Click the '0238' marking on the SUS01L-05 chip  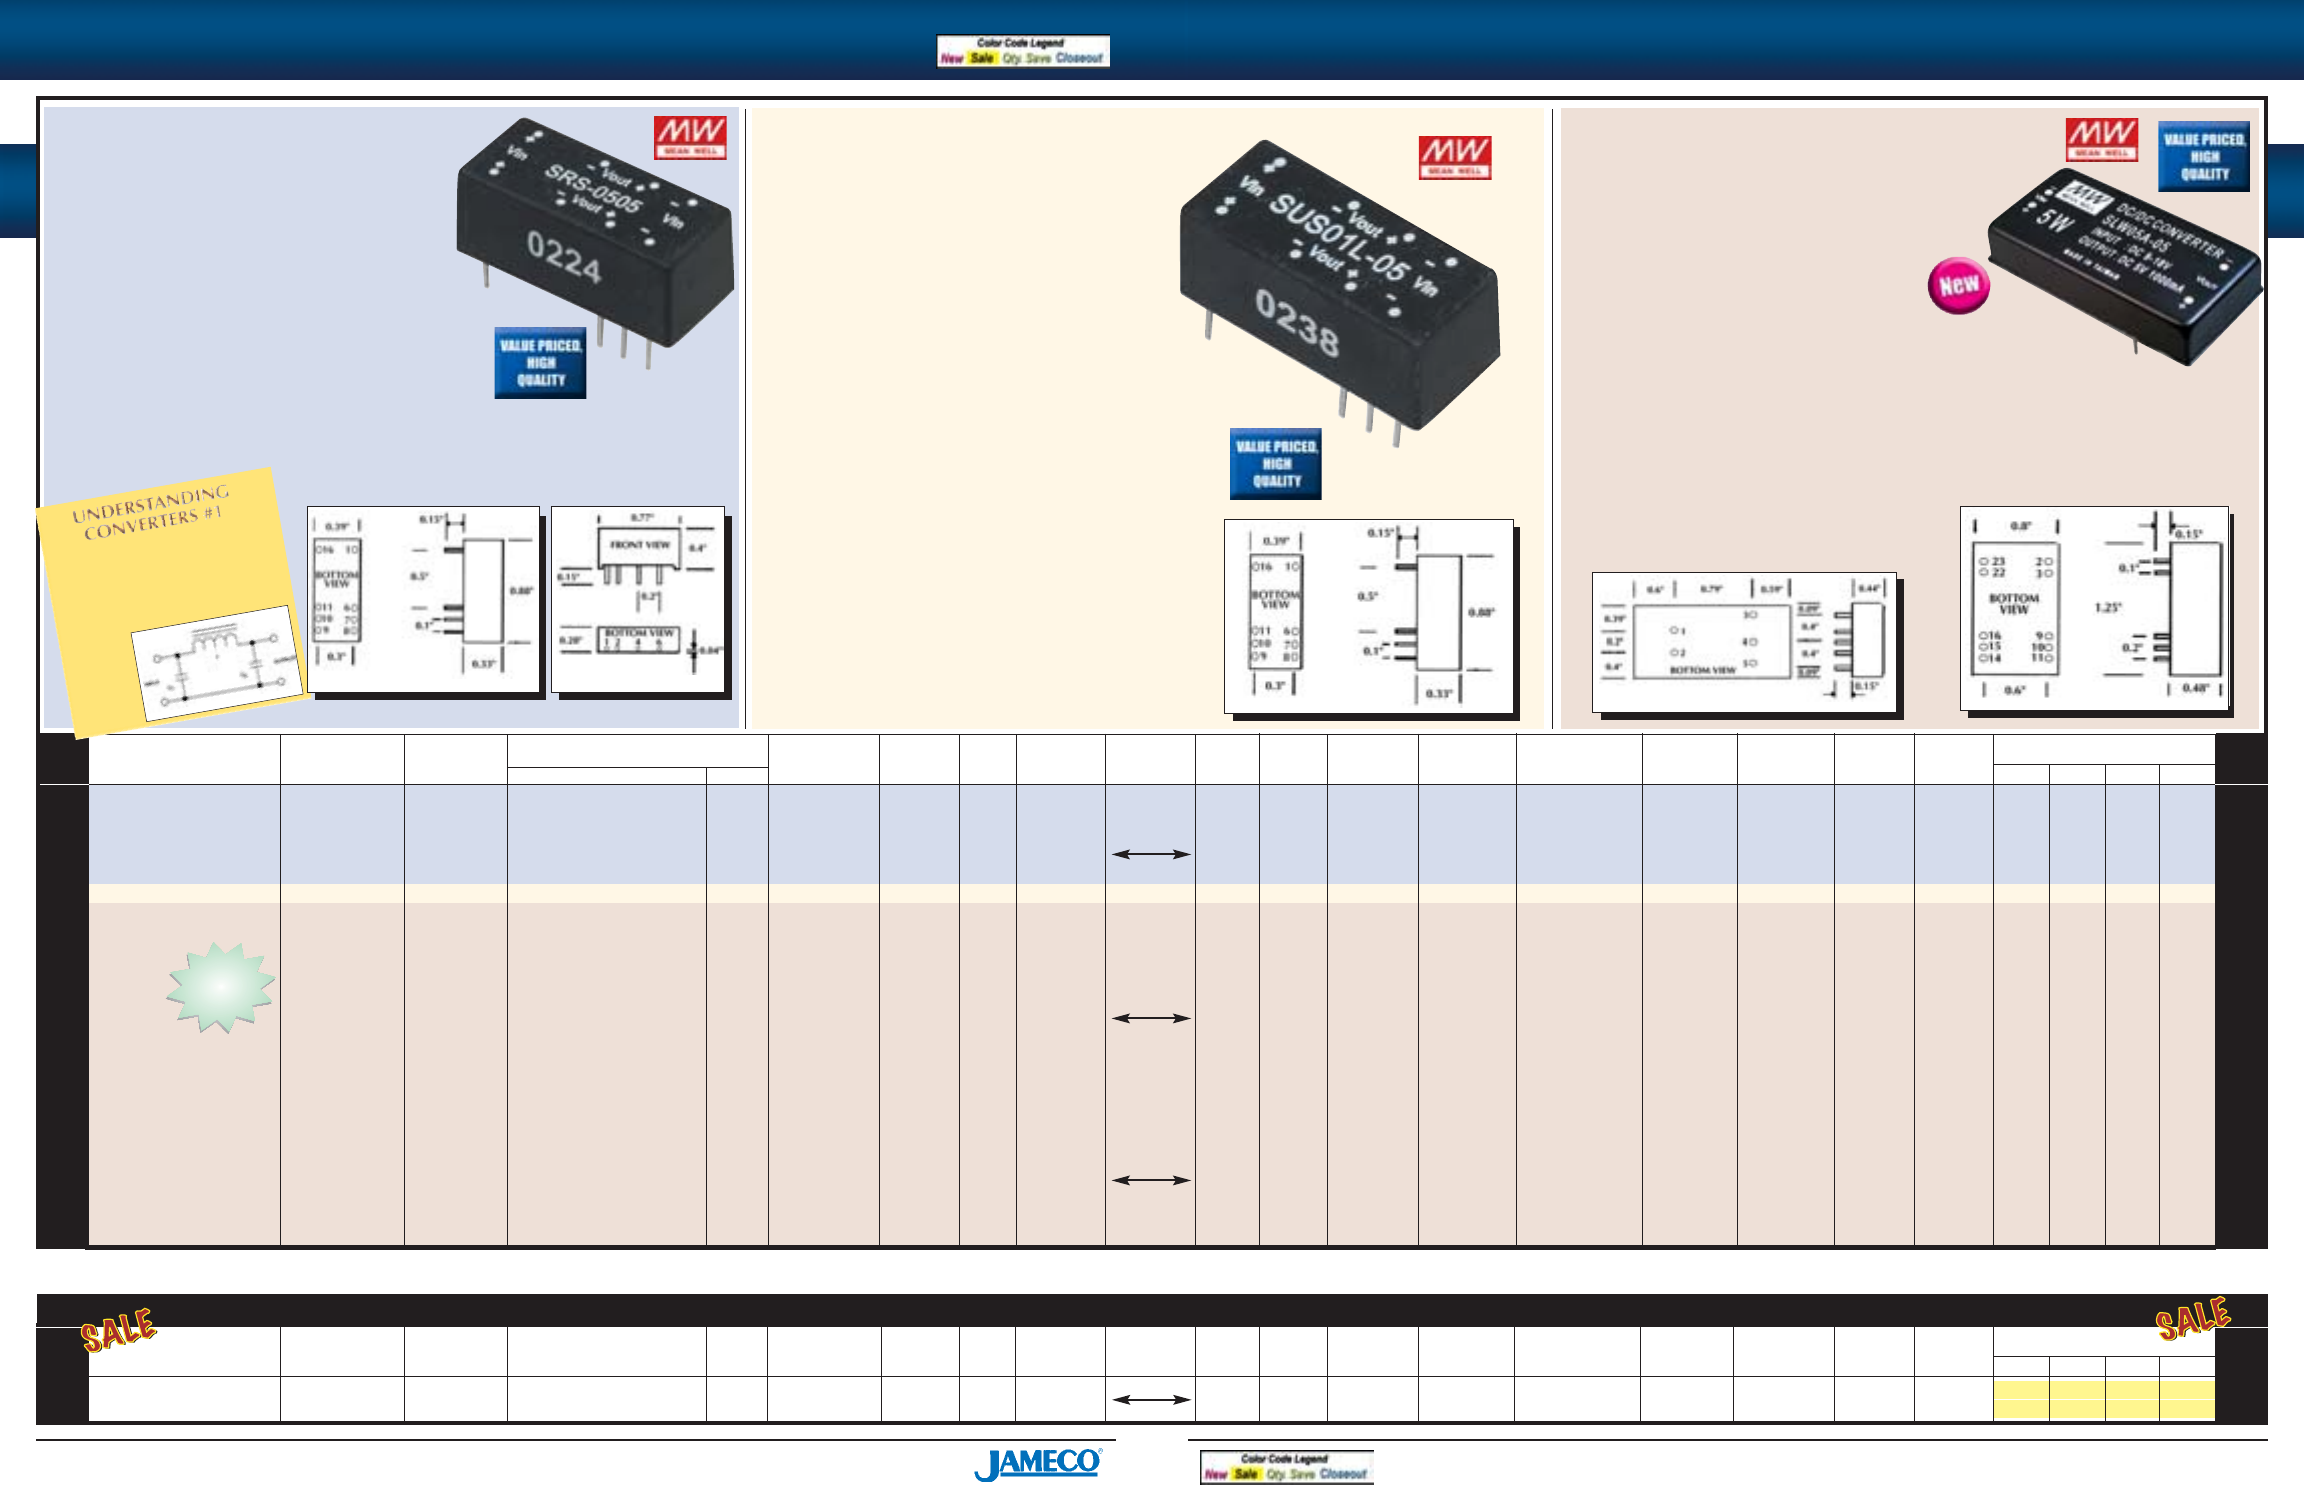(1297, 323)
